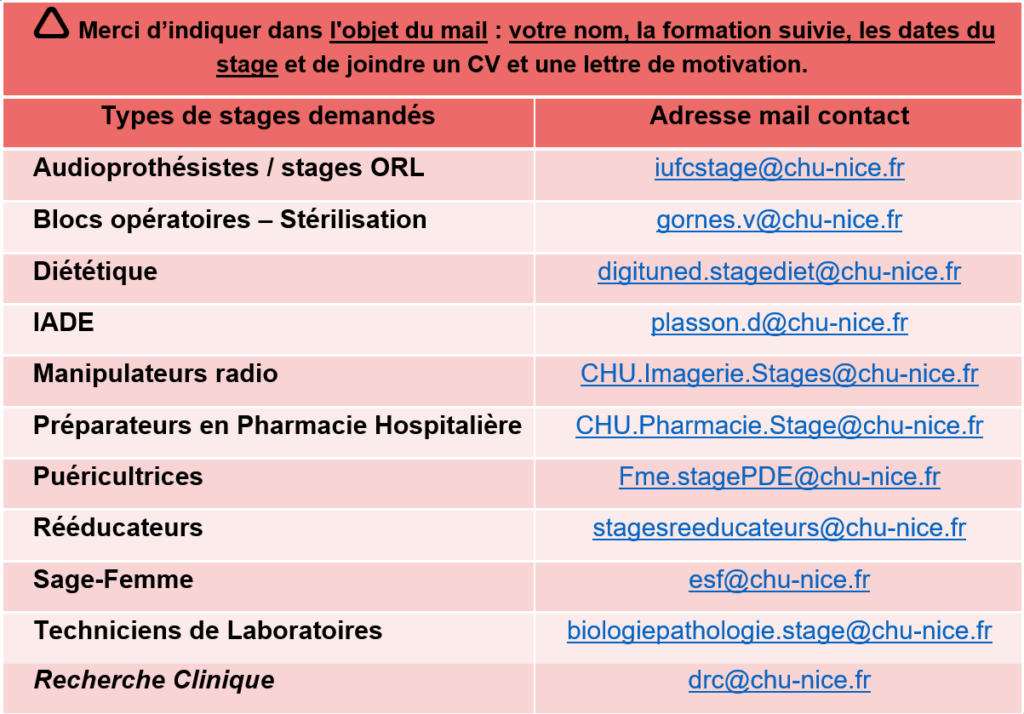Click the underlined 'l'objet du mail' text
This screenshot has height=714, width=1024.
point(409,31)
